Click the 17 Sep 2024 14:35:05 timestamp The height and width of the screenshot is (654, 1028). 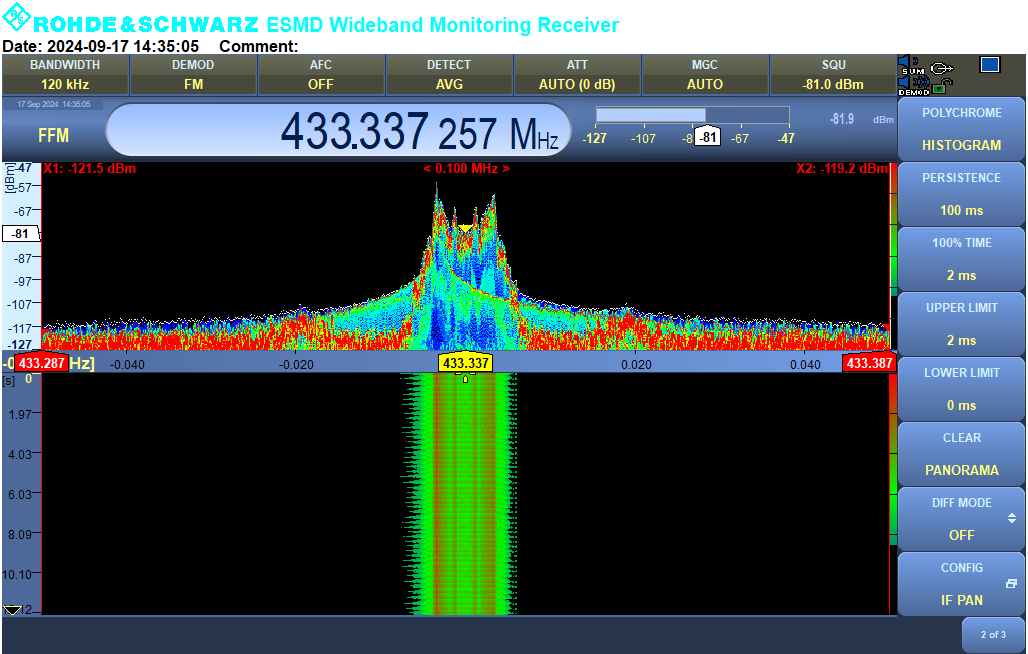54,104
